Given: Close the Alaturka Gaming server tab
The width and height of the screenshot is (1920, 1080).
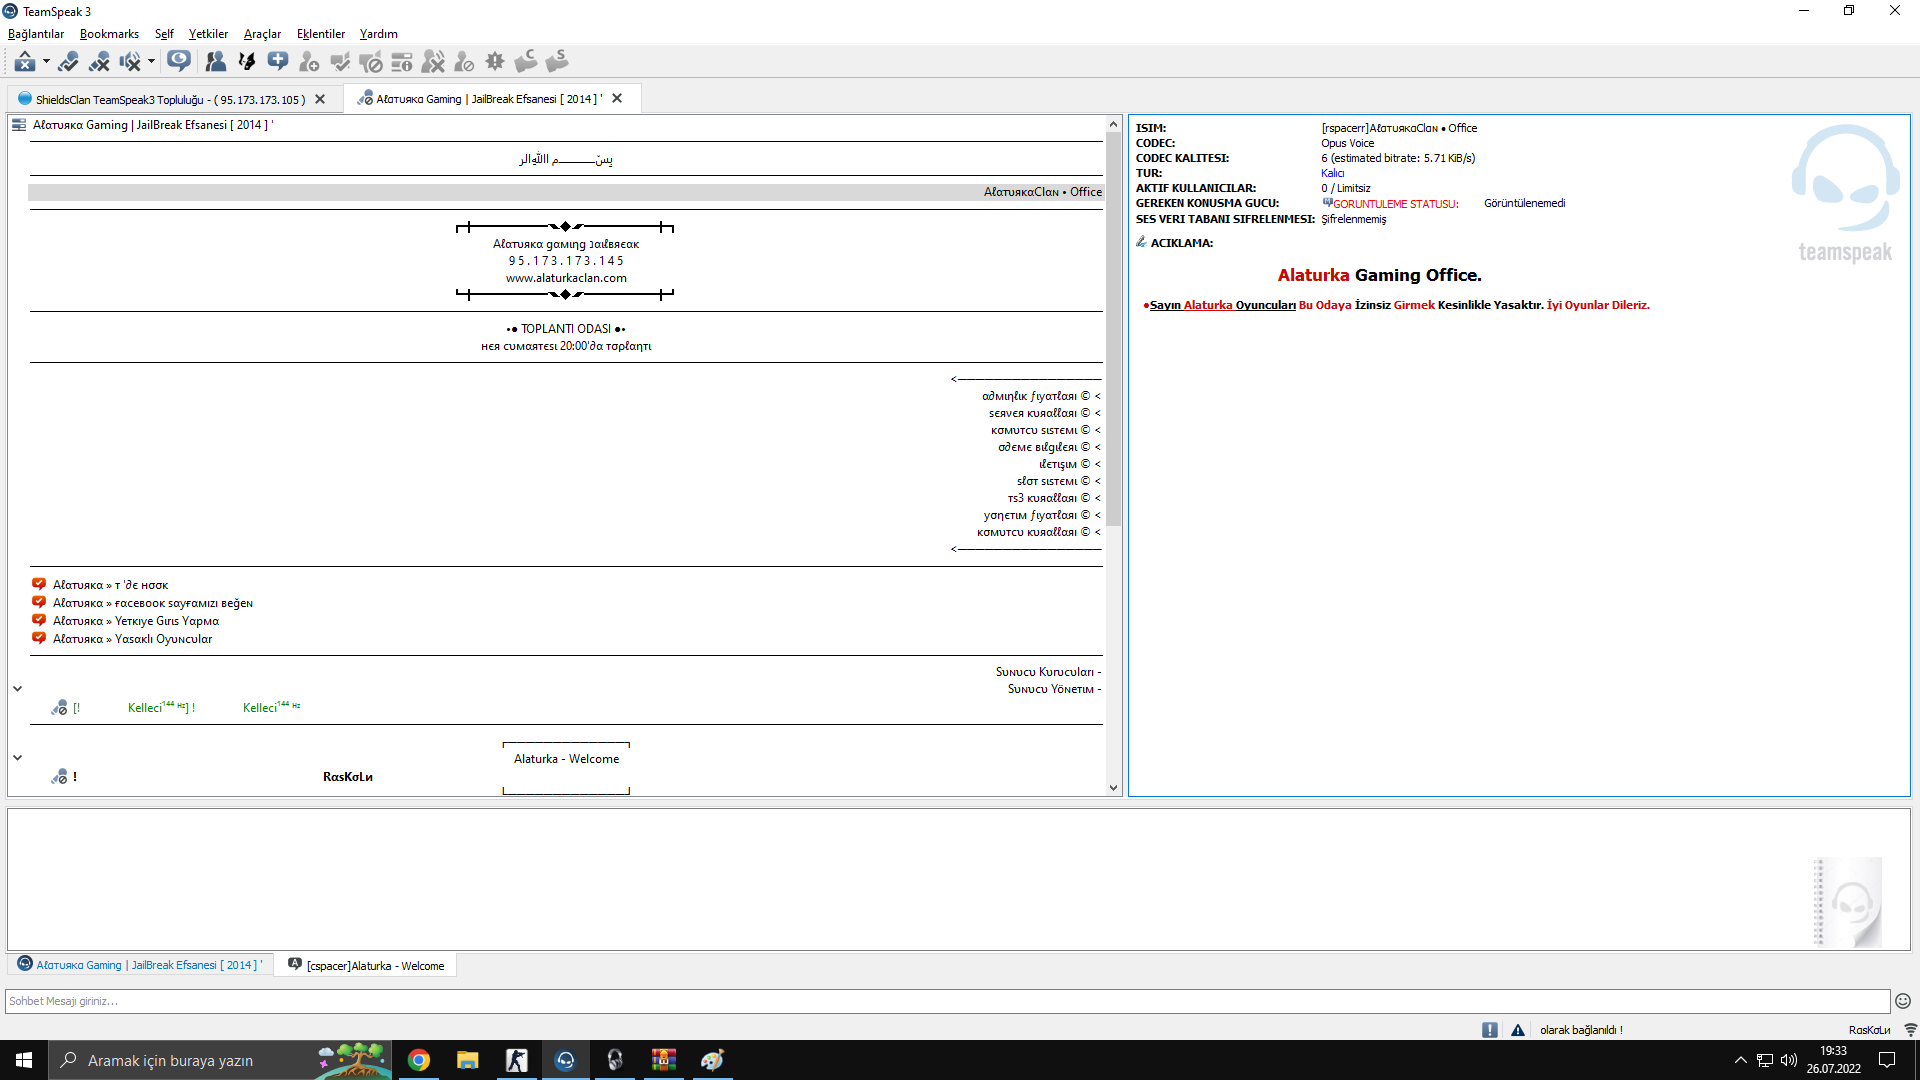Looking at the screenshot, I should pyautogui.click(x=617, y=98).
